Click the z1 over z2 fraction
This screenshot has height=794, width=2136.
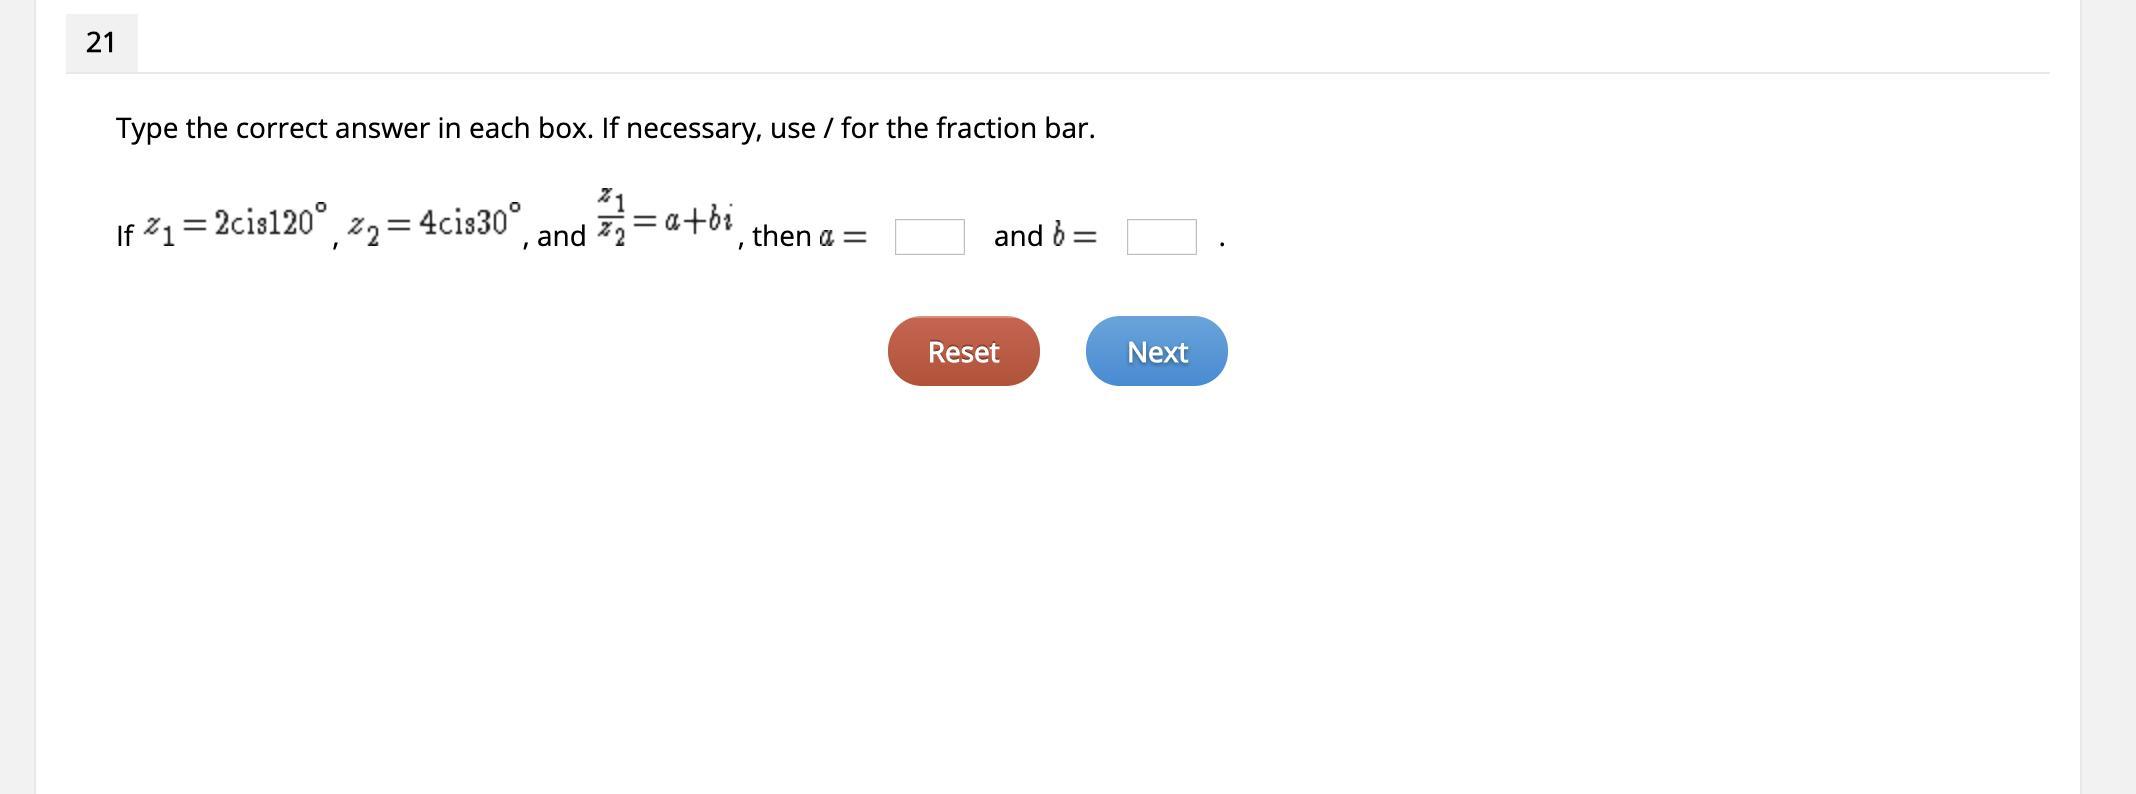pos(611,216)
